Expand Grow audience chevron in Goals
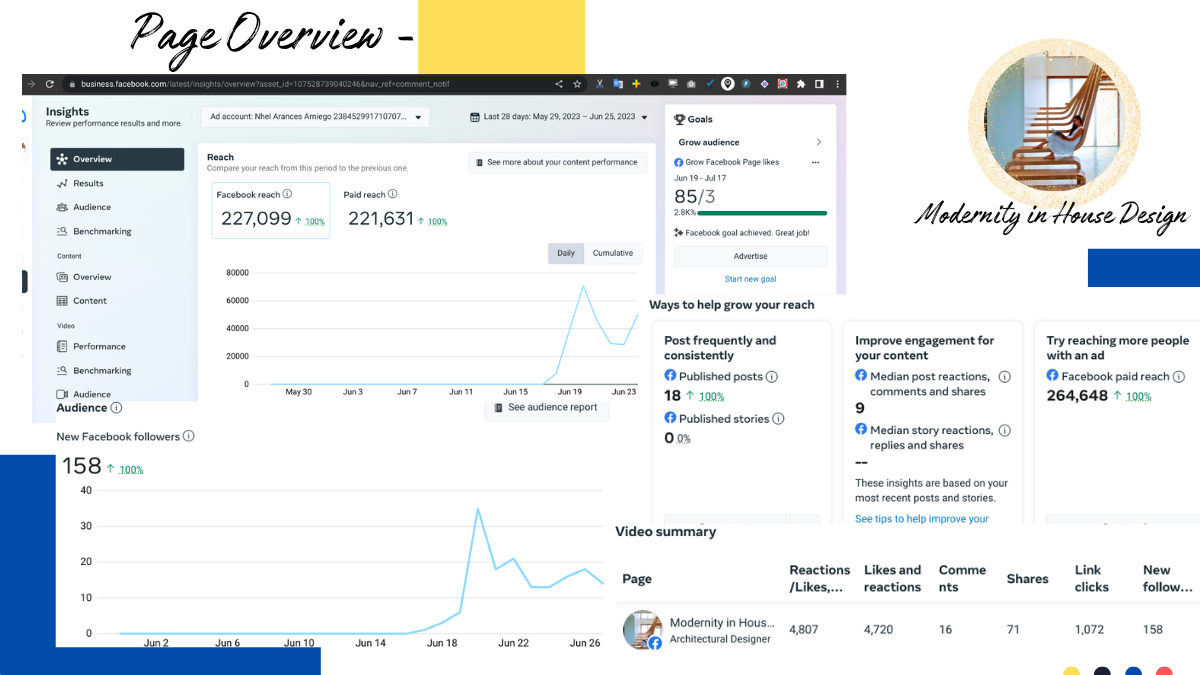Screen dimensions: 1200x675 click(819, 142)
